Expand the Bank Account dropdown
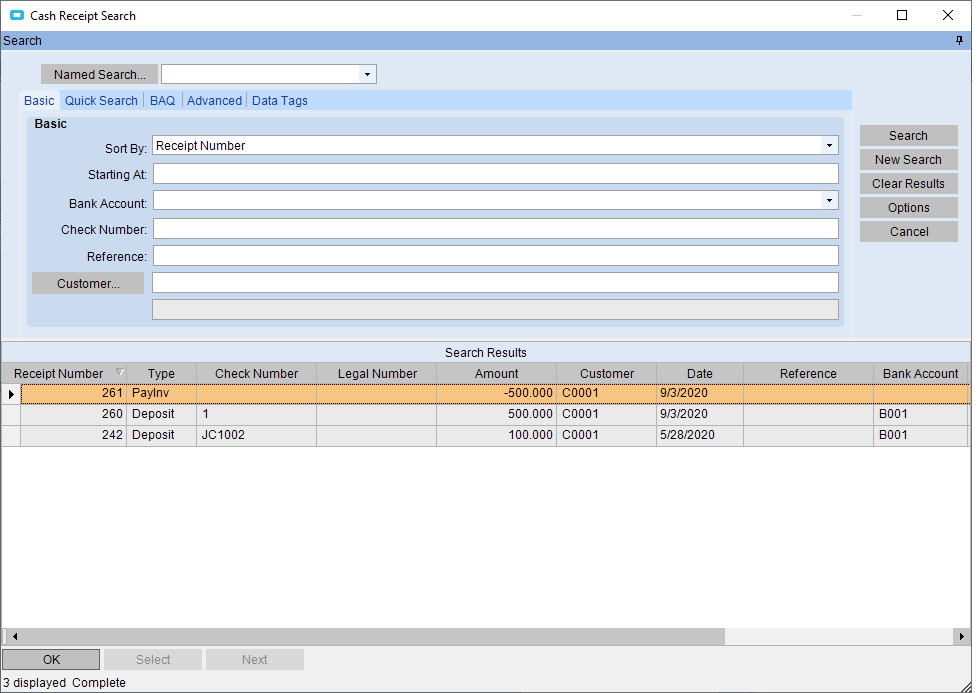Viewport: 979px width, 693px height. [829, 200]
